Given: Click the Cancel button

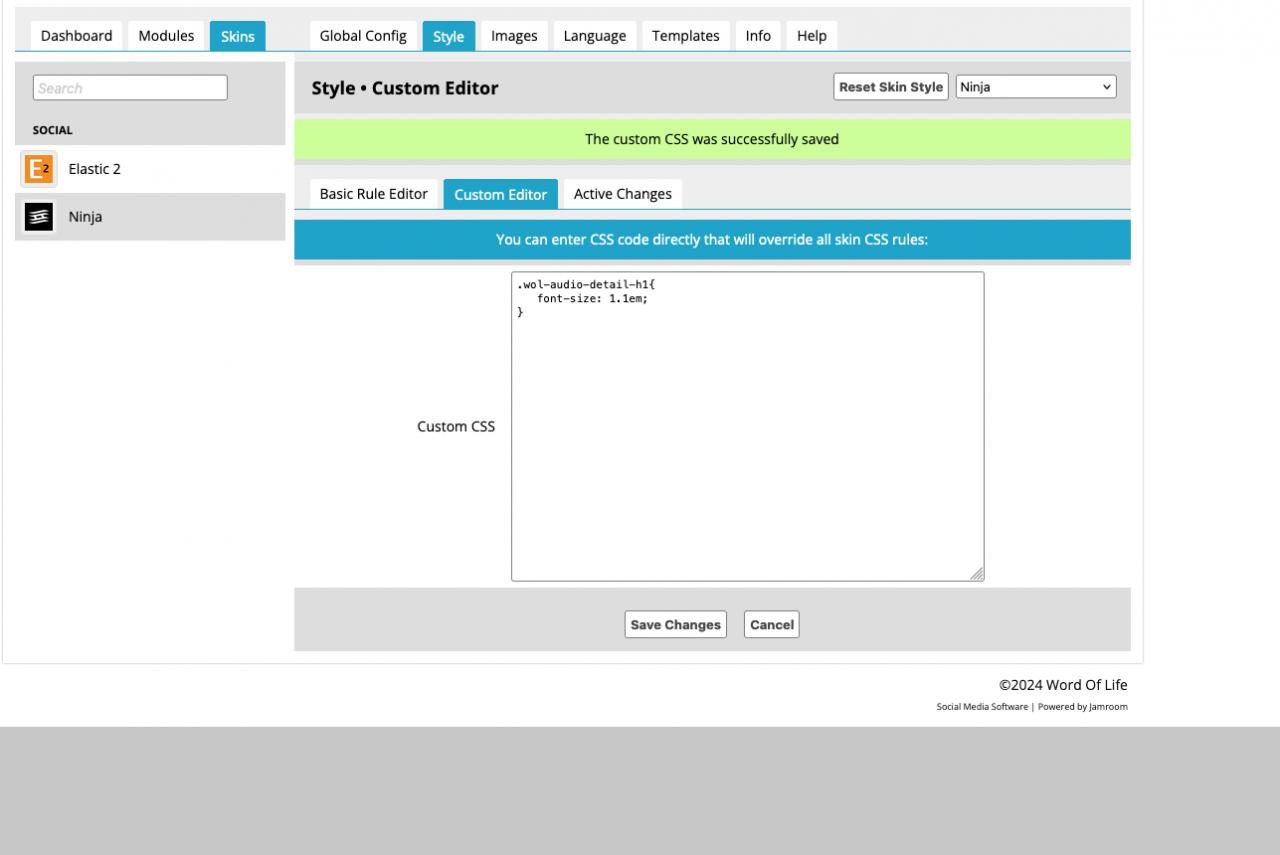Looking at the screenshot, I should (x=771, y=625).
